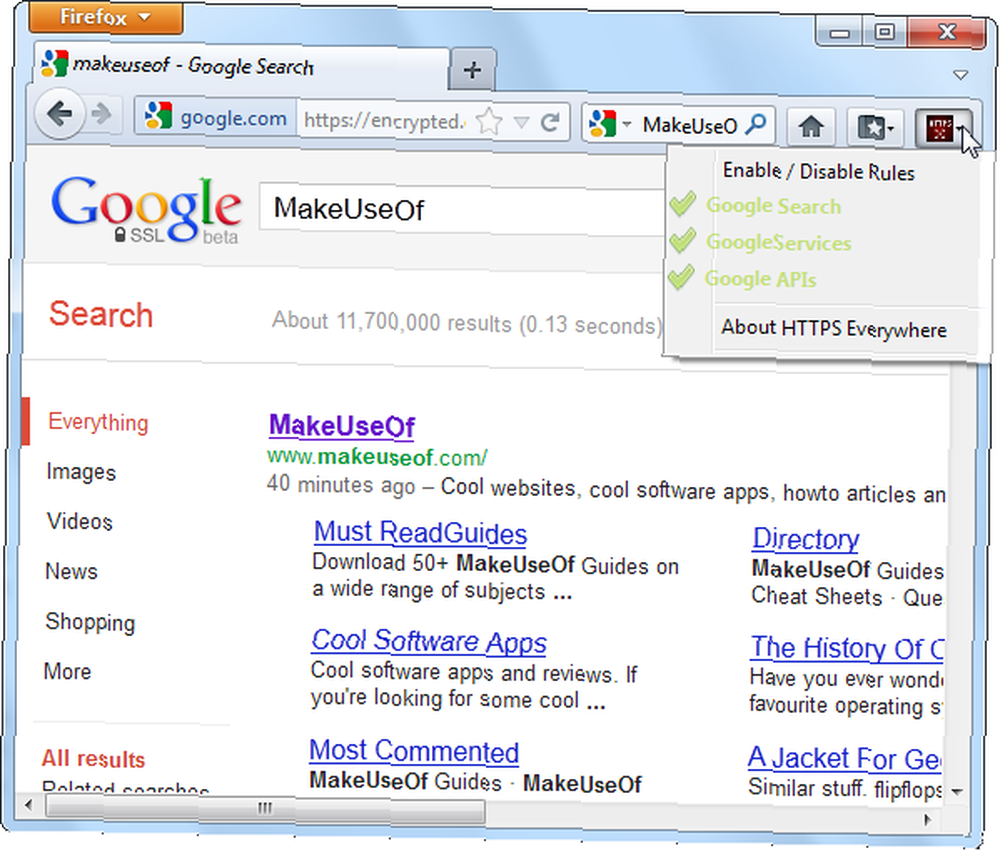1000x851 pixels.
Task: Expand More search categories
Action: click(68, 672)
